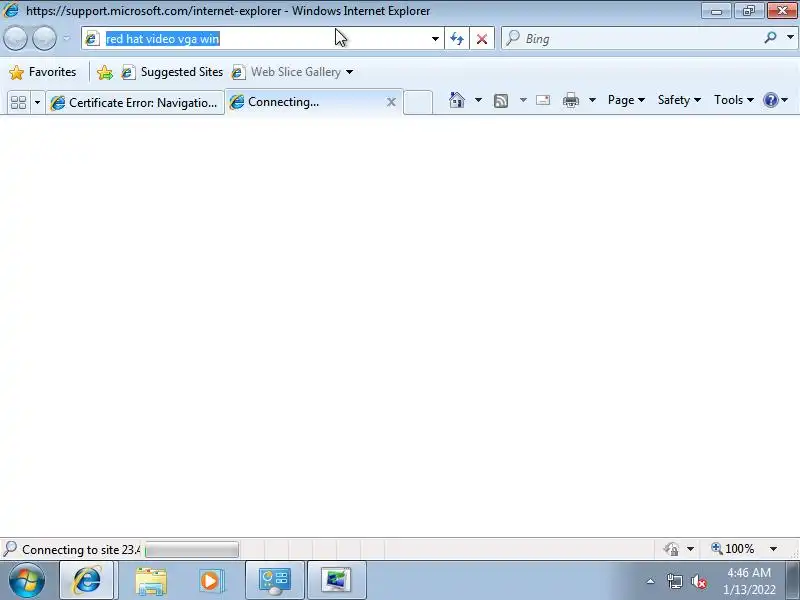This screenshot has width=800, height=600.
Task: Click the Read Mail icon
Action: pyautogui.click(x=543, y=100)
